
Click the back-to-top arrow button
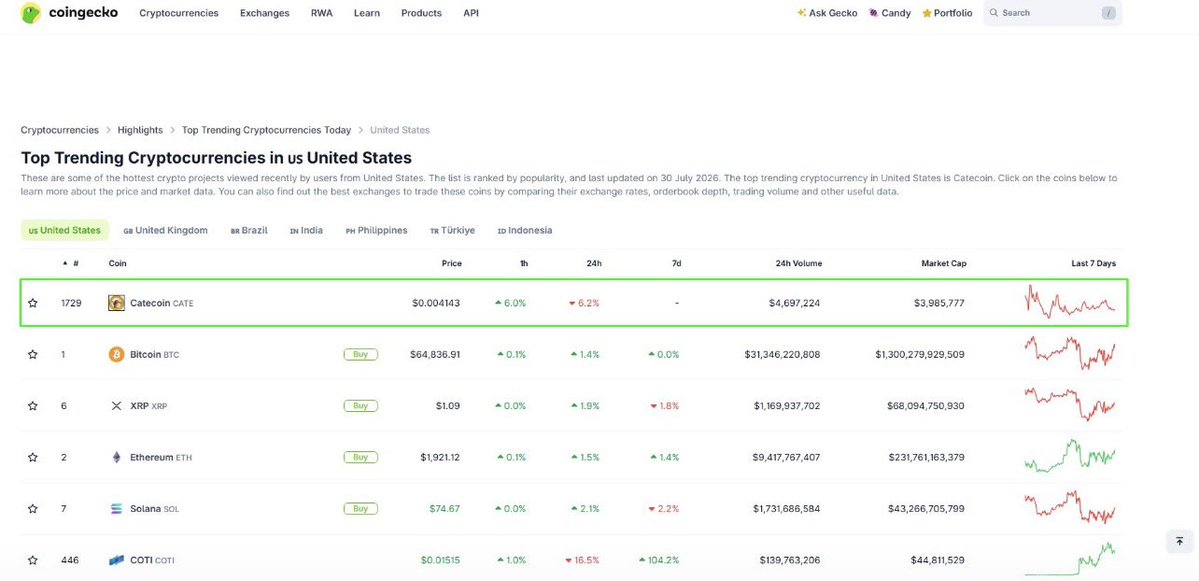(x=1180, y=541)
